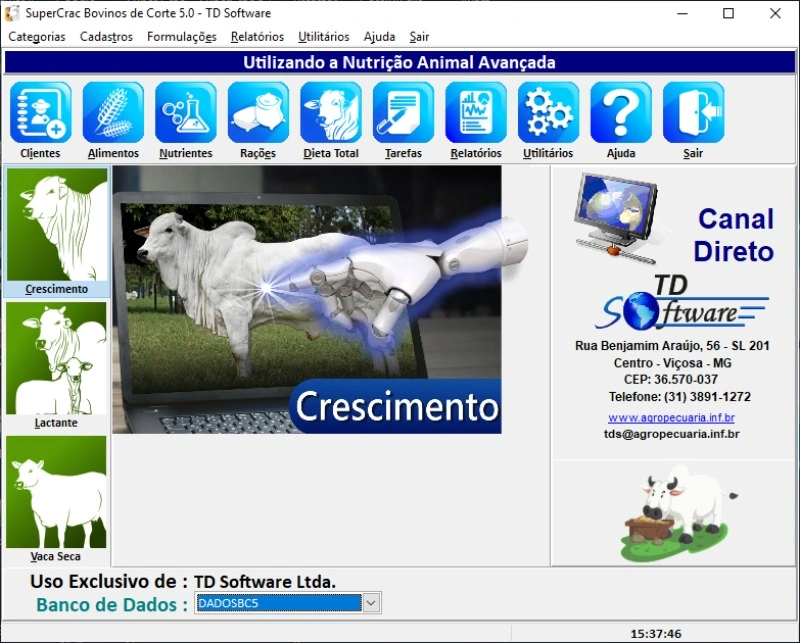
Task: Open the Tarefas document icon
Action: coord(403,113)
